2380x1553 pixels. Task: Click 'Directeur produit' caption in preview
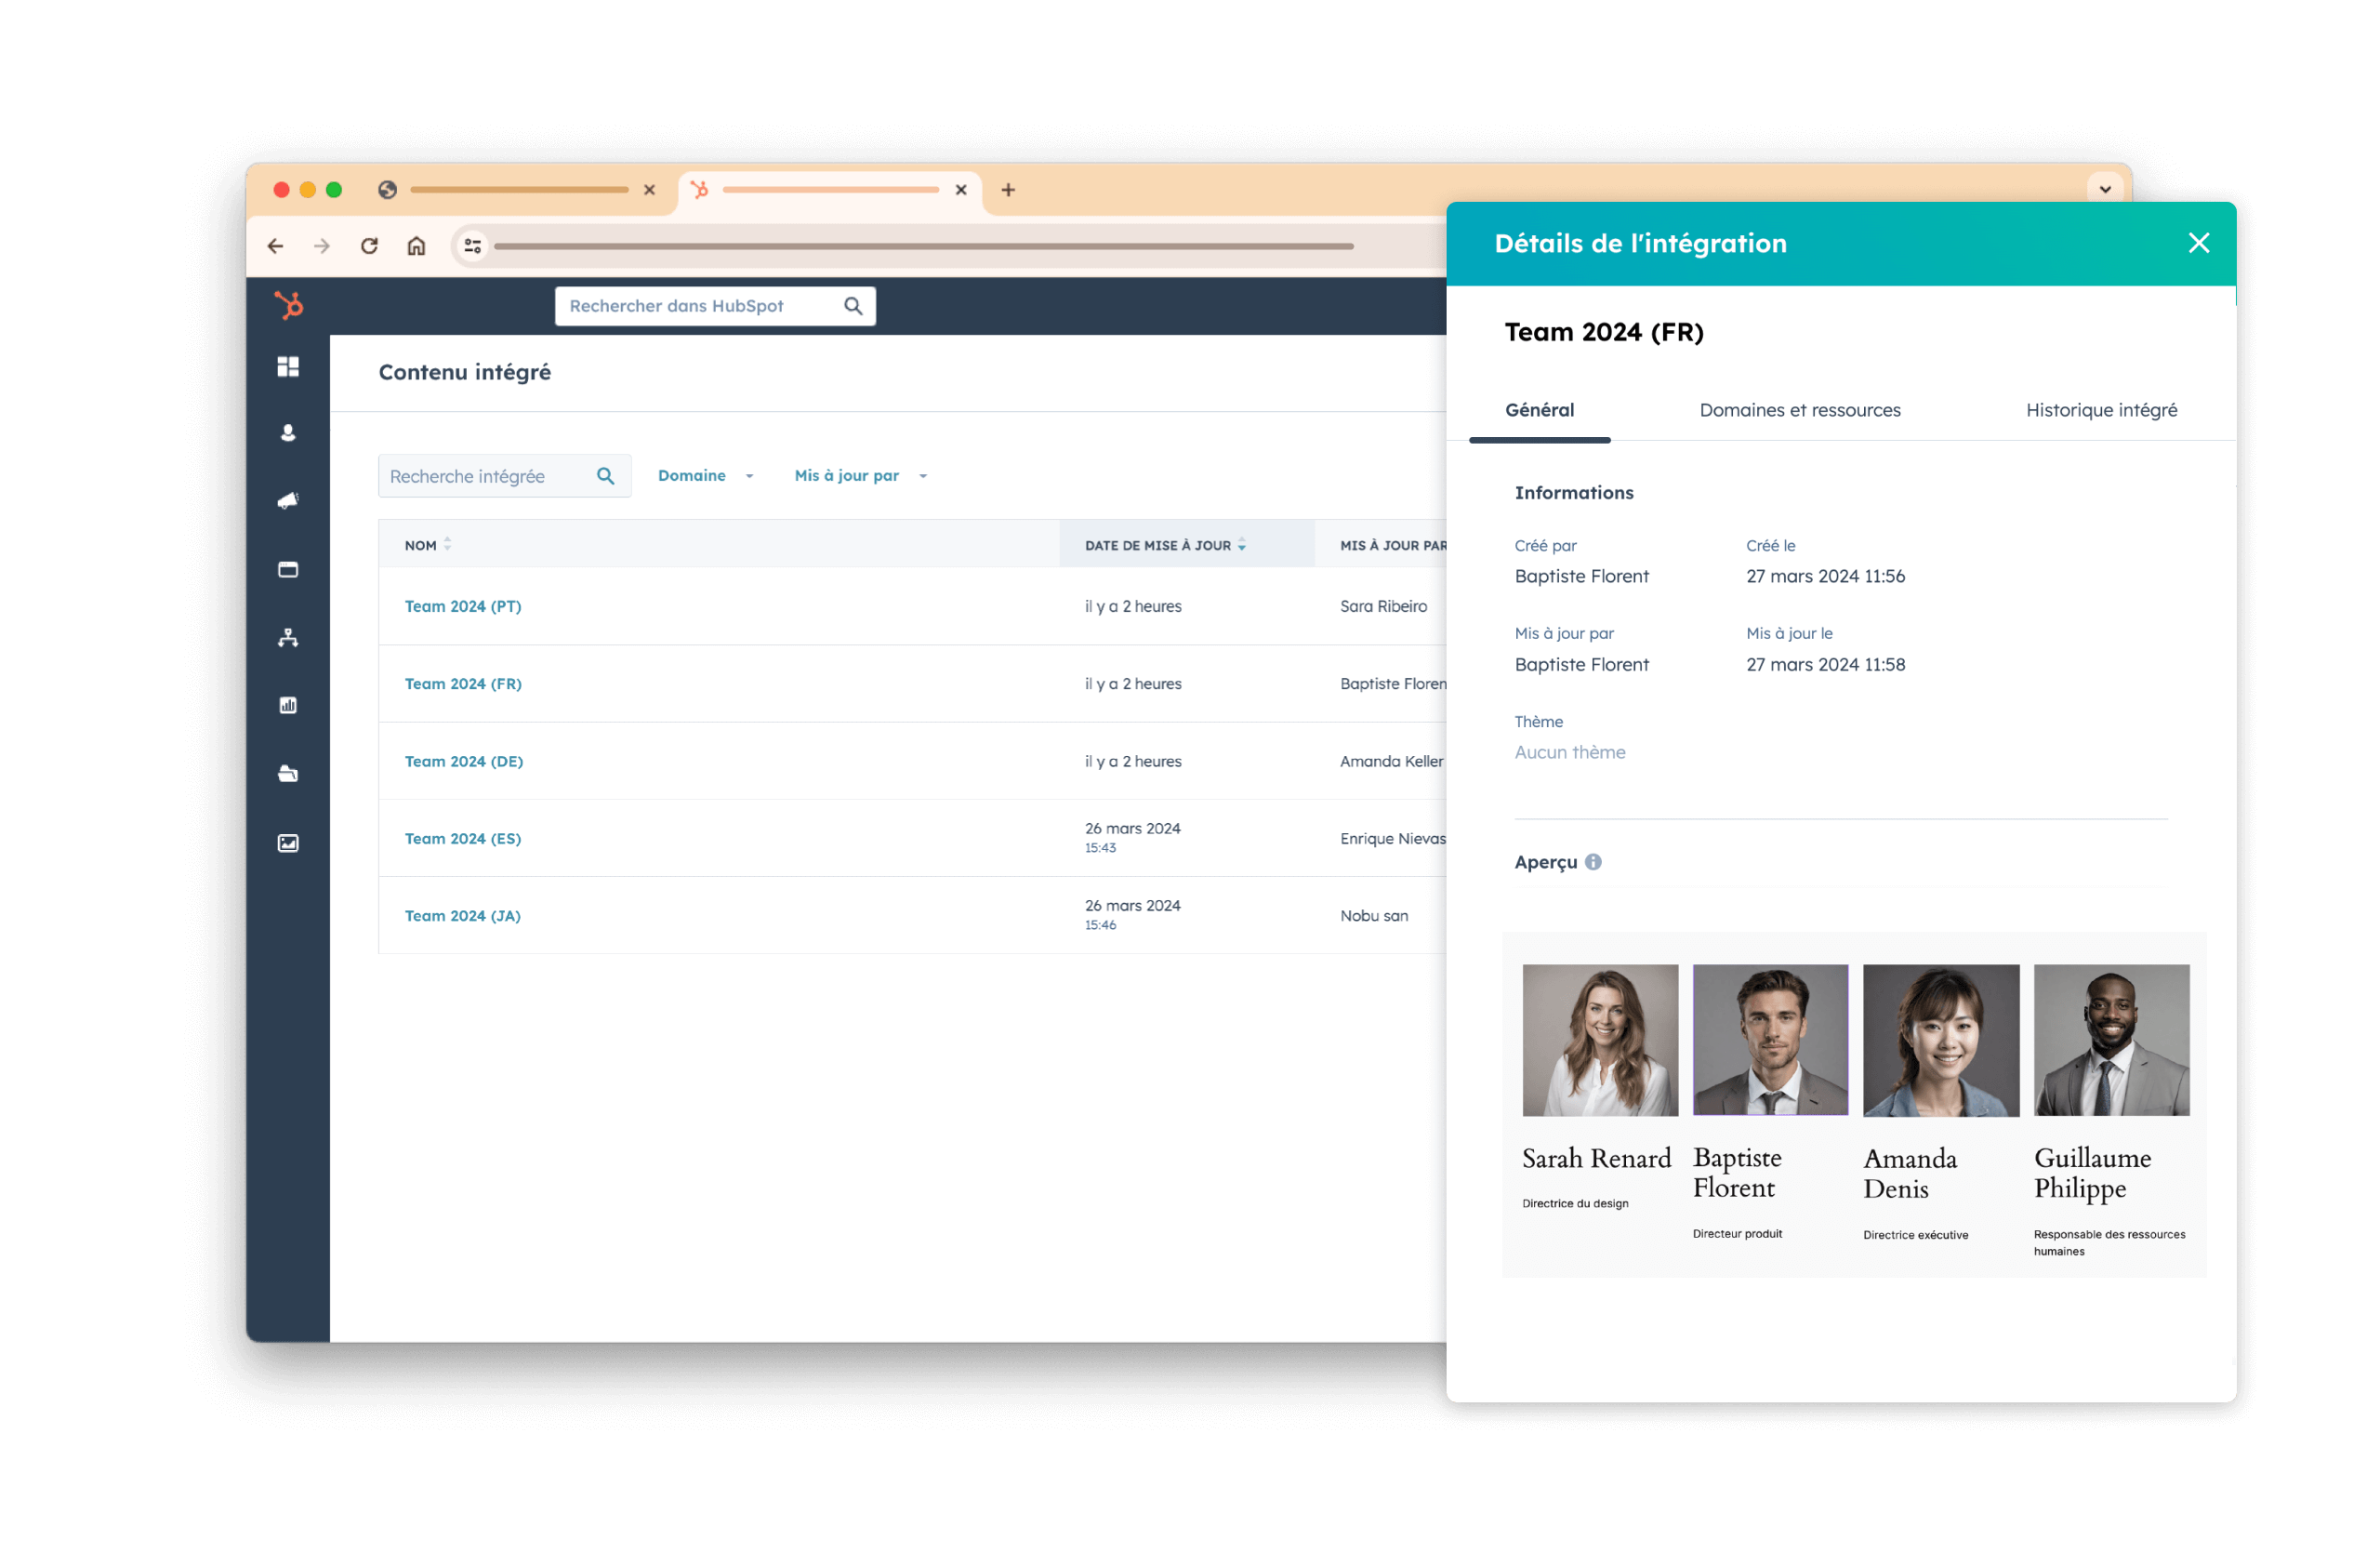pos(1737,1234)
